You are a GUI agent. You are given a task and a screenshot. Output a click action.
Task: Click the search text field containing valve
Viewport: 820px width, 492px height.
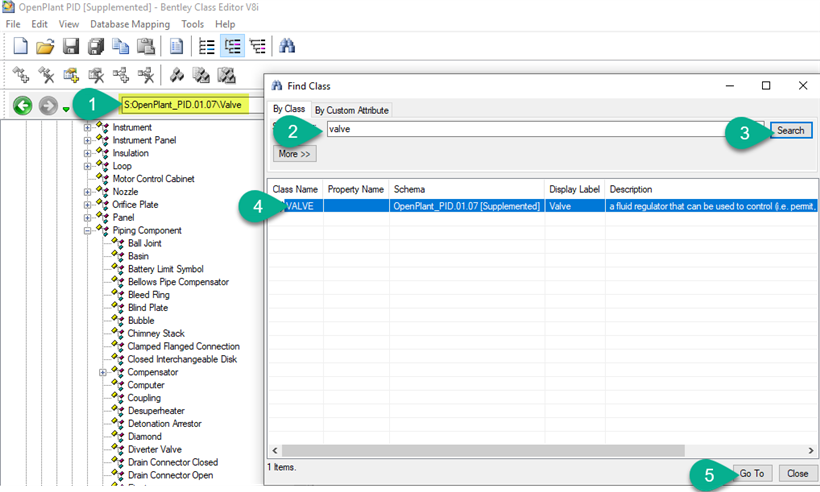[x=546, y=129]
